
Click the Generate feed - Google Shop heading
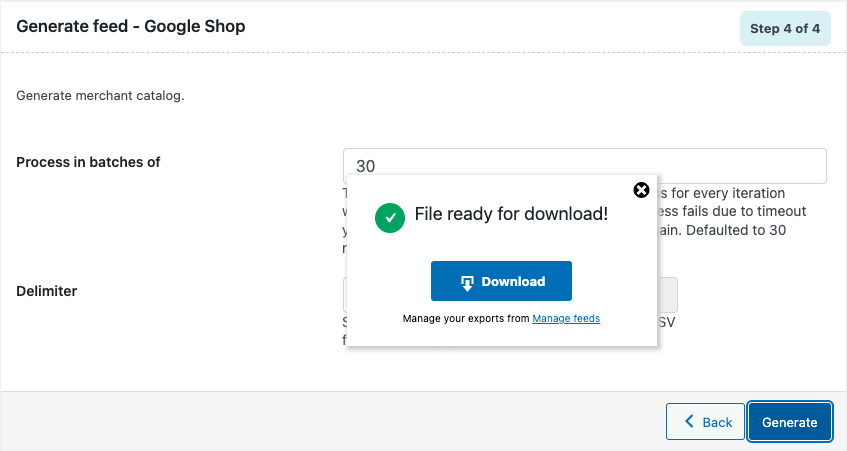[x=131, y=26]
